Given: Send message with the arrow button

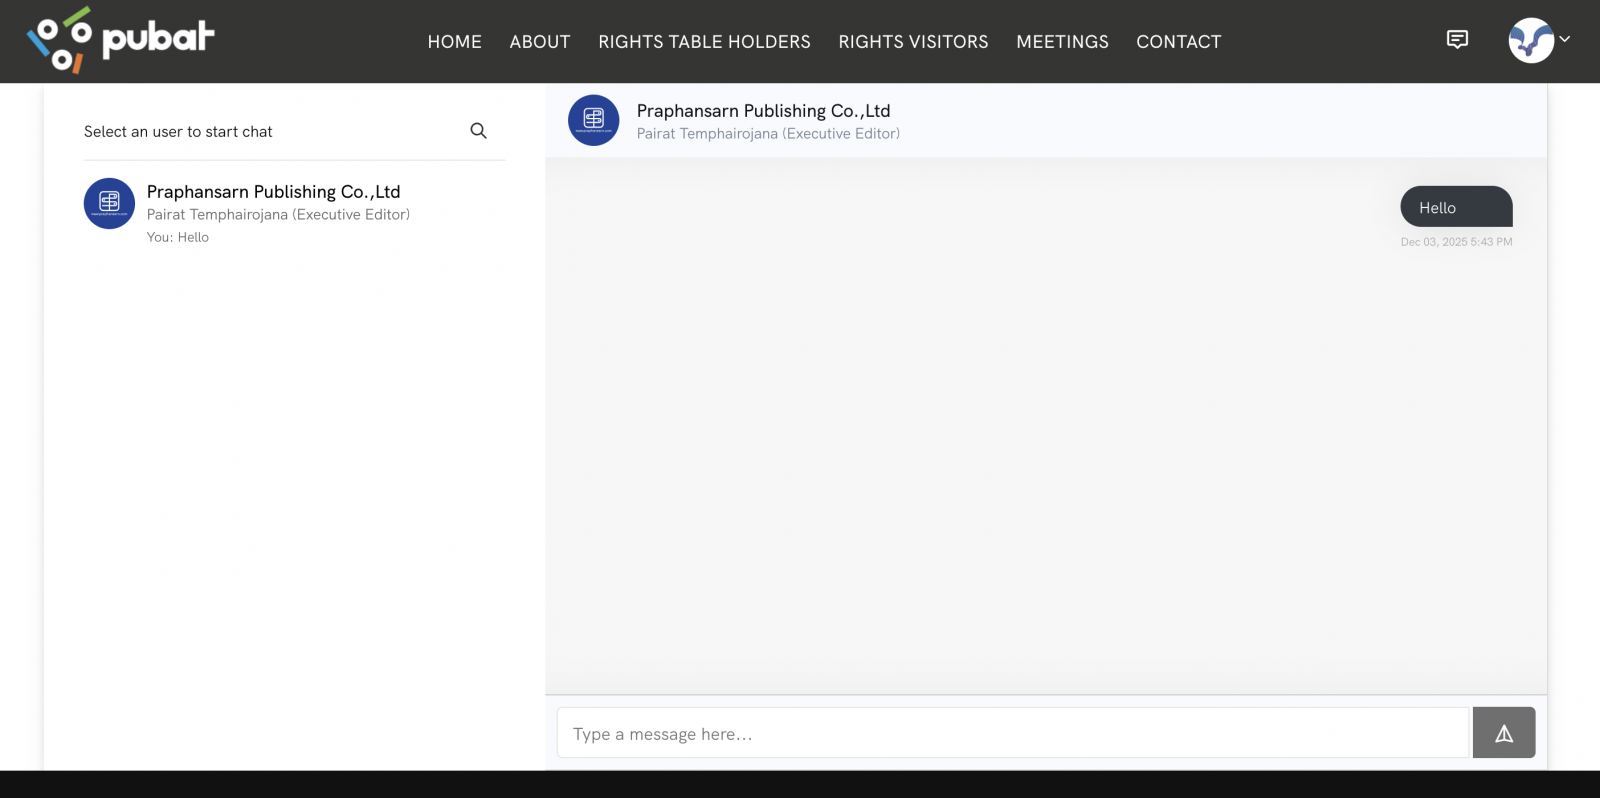Looking at the screenshot, I should tap(1504, 733).
